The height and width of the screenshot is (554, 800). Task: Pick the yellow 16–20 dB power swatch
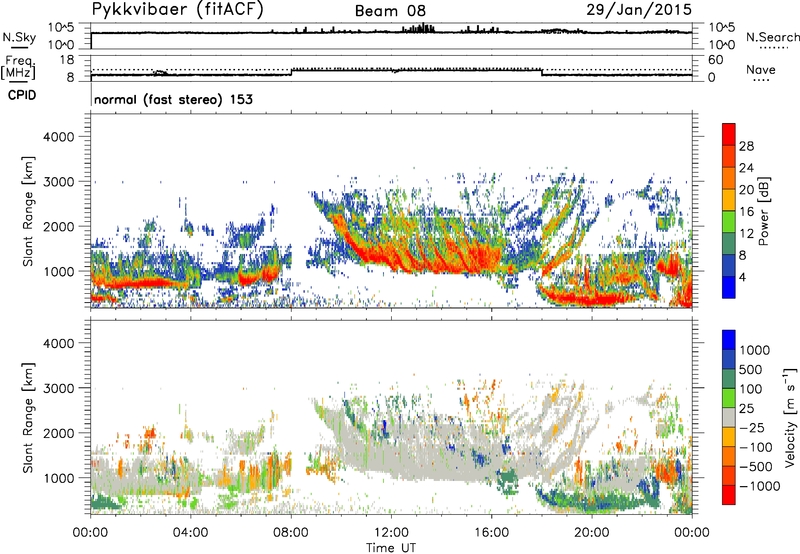pos(729,200)
